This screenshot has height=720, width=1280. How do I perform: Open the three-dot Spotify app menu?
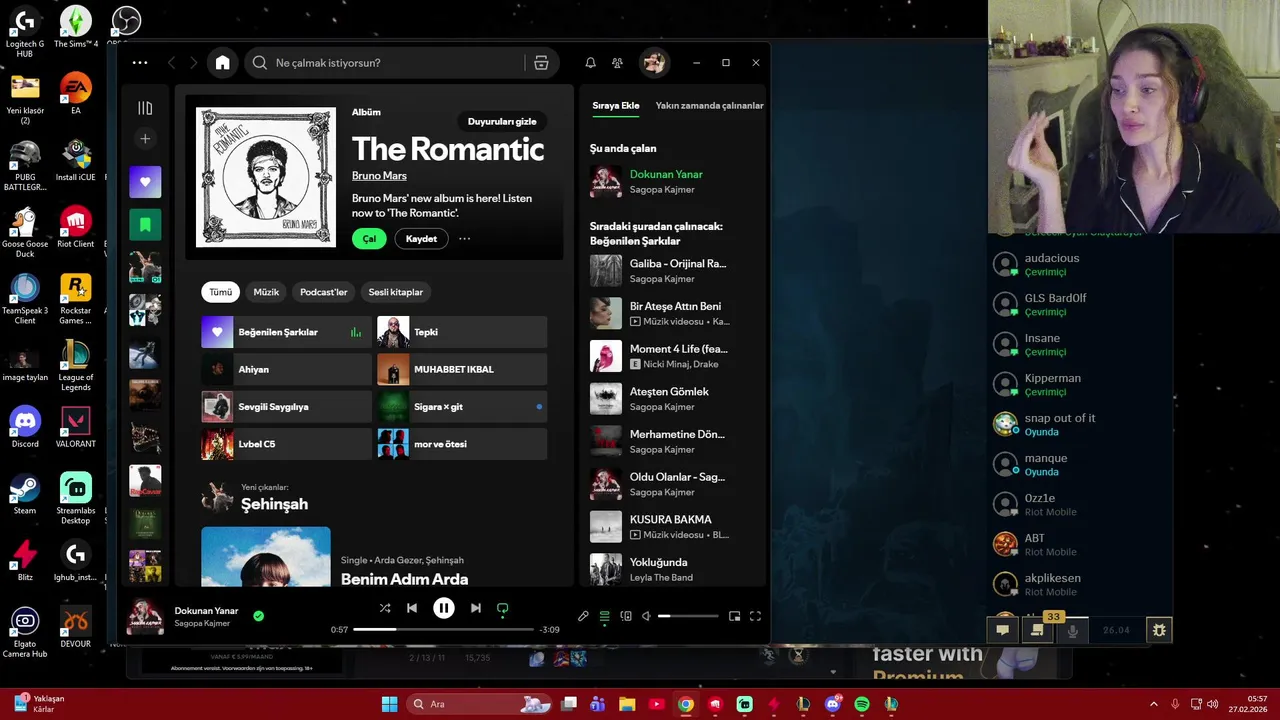point(140,63)
